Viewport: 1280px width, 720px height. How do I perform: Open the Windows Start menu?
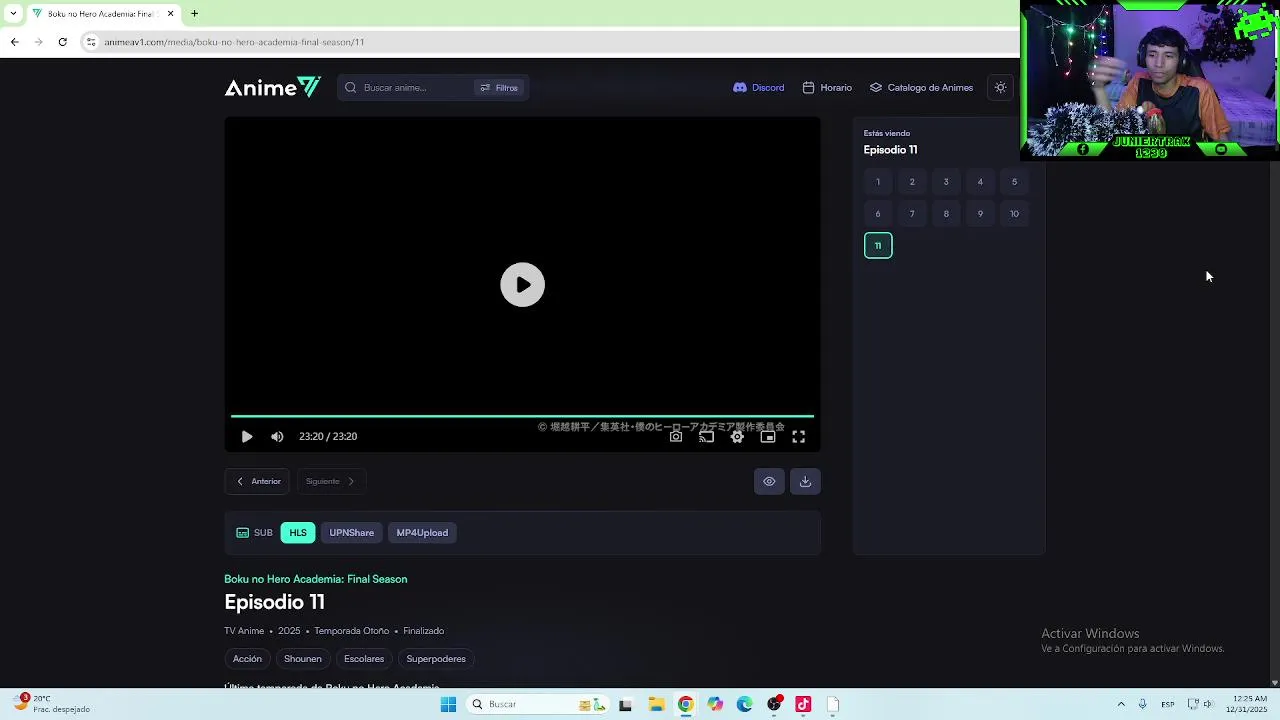click(x=448, y=705)
